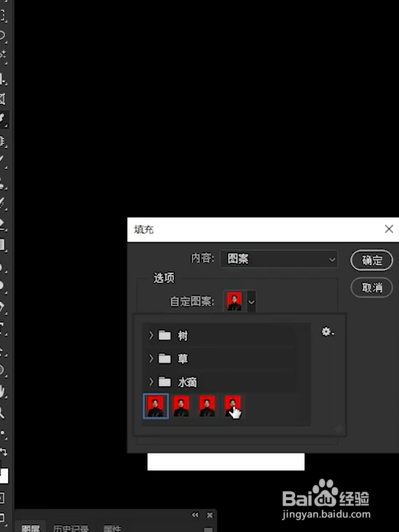The height and width of the screenshot is (532, 399).
Task: Select the third portrait pattern thumbnail
Action: click(207, 406)
